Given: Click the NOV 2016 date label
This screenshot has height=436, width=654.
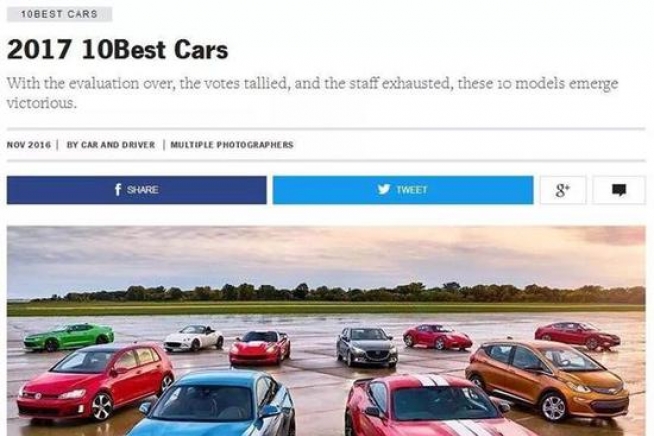Looking at the screenshot, I should tap(28, 145).
